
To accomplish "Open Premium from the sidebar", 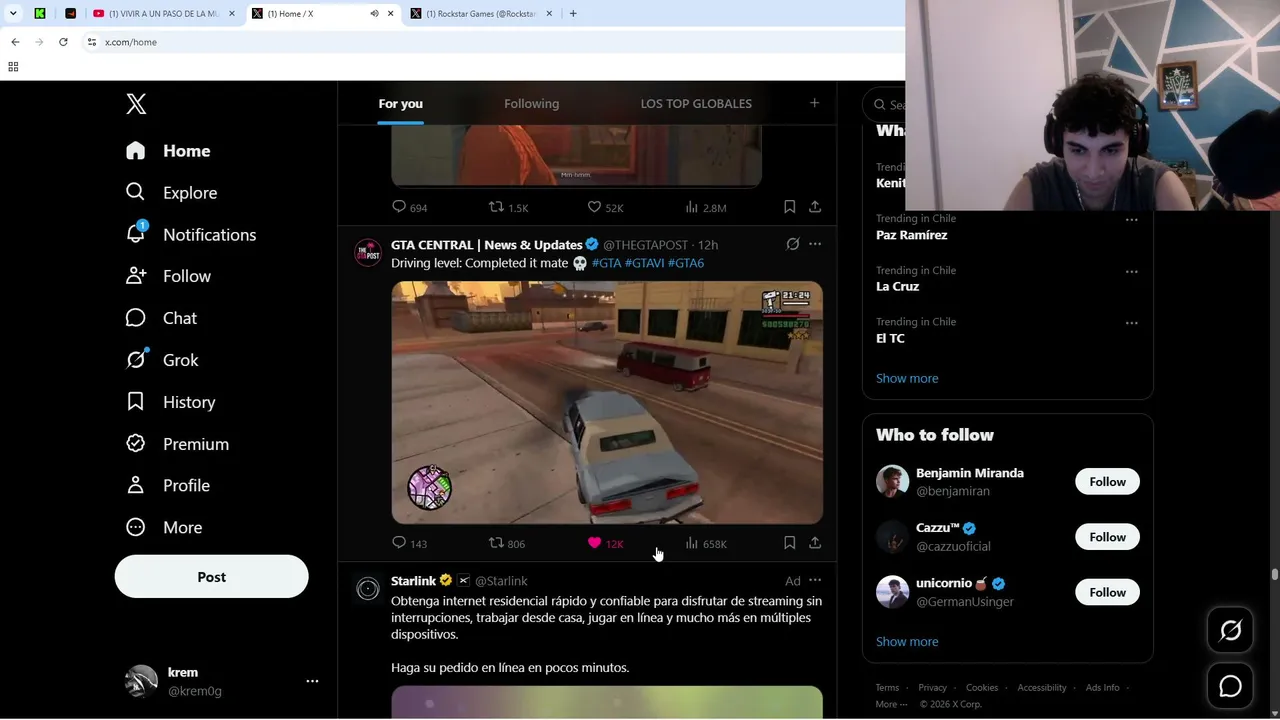I will pos(177,444).
